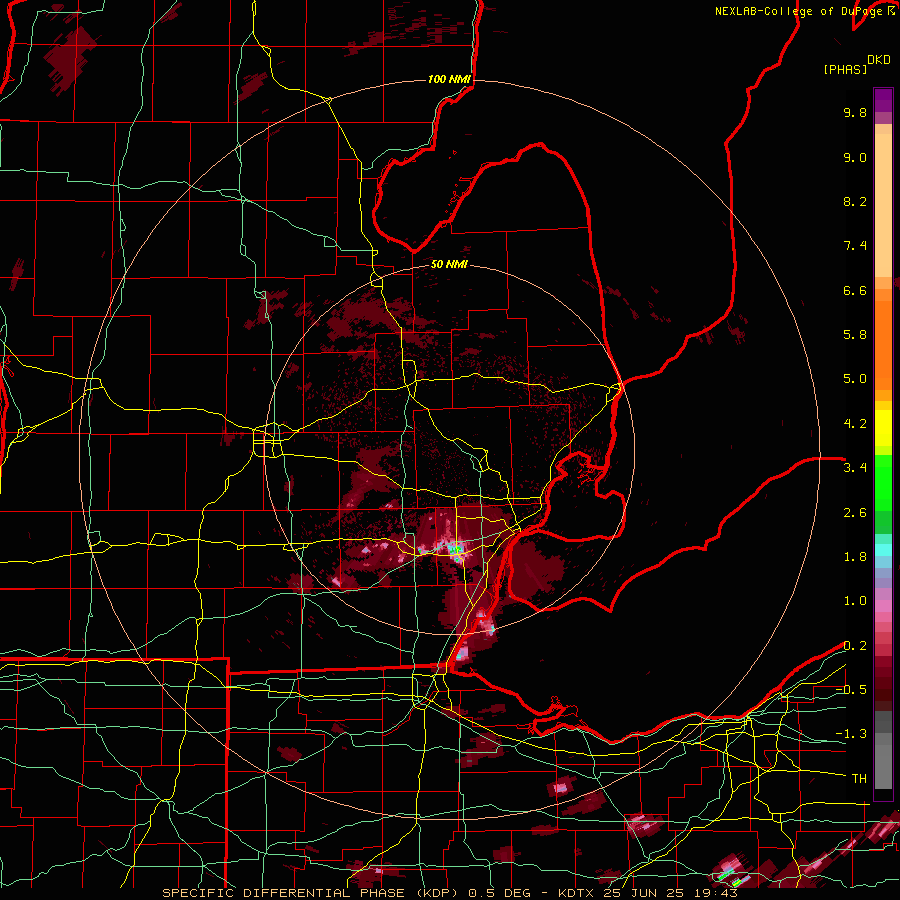Viewport: 900px width, 900px height.
Task: Click the 1.8 value on color scale
Action: (855, 557)
